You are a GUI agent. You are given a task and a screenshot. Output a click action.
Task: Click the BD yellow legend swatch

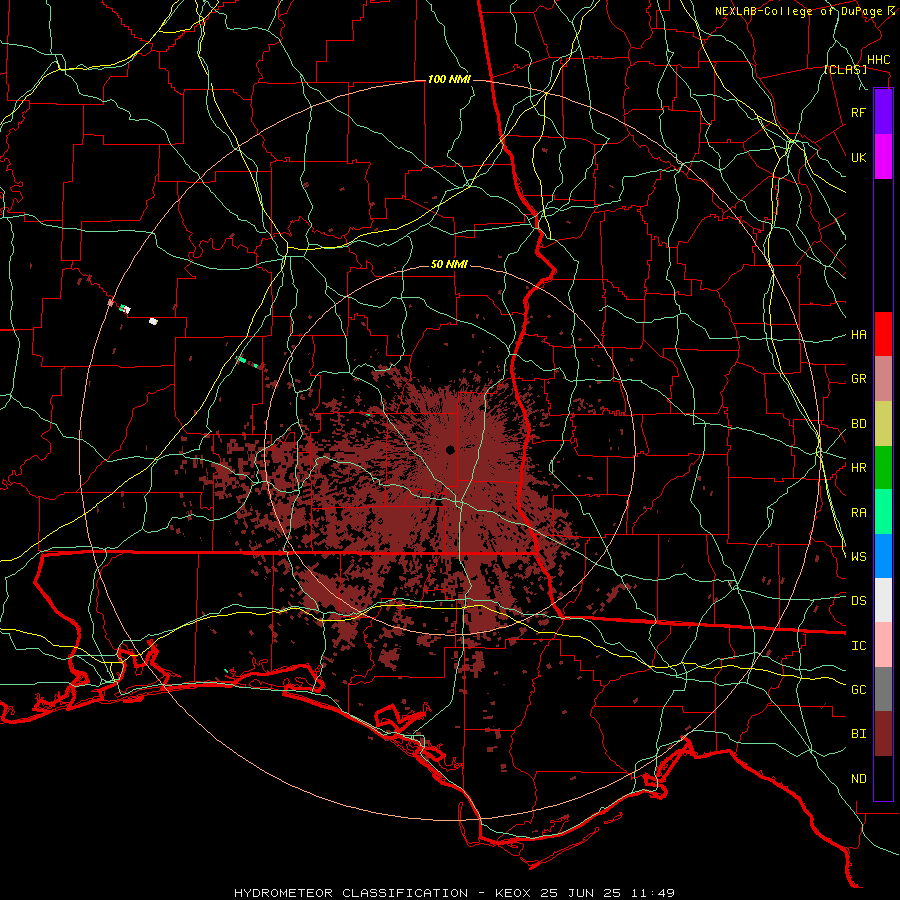click(883, 424)
